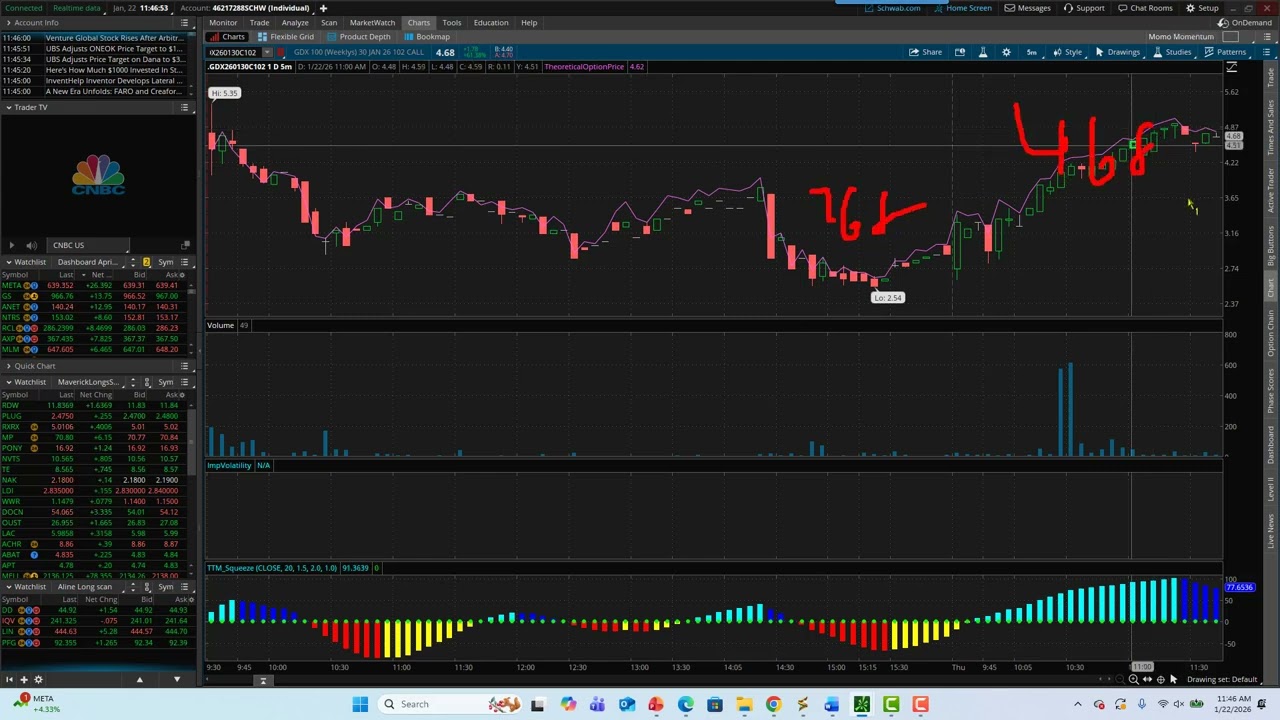Click the symbol input field .GDX260130C102
Screen dimensions: 1280x720
[x=233, y=52]
